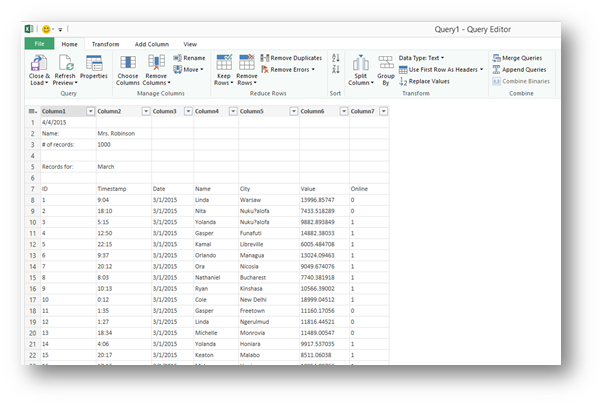603x407 pixels.
Task: Click the Close & Load icon
Action: coord(39,63)
